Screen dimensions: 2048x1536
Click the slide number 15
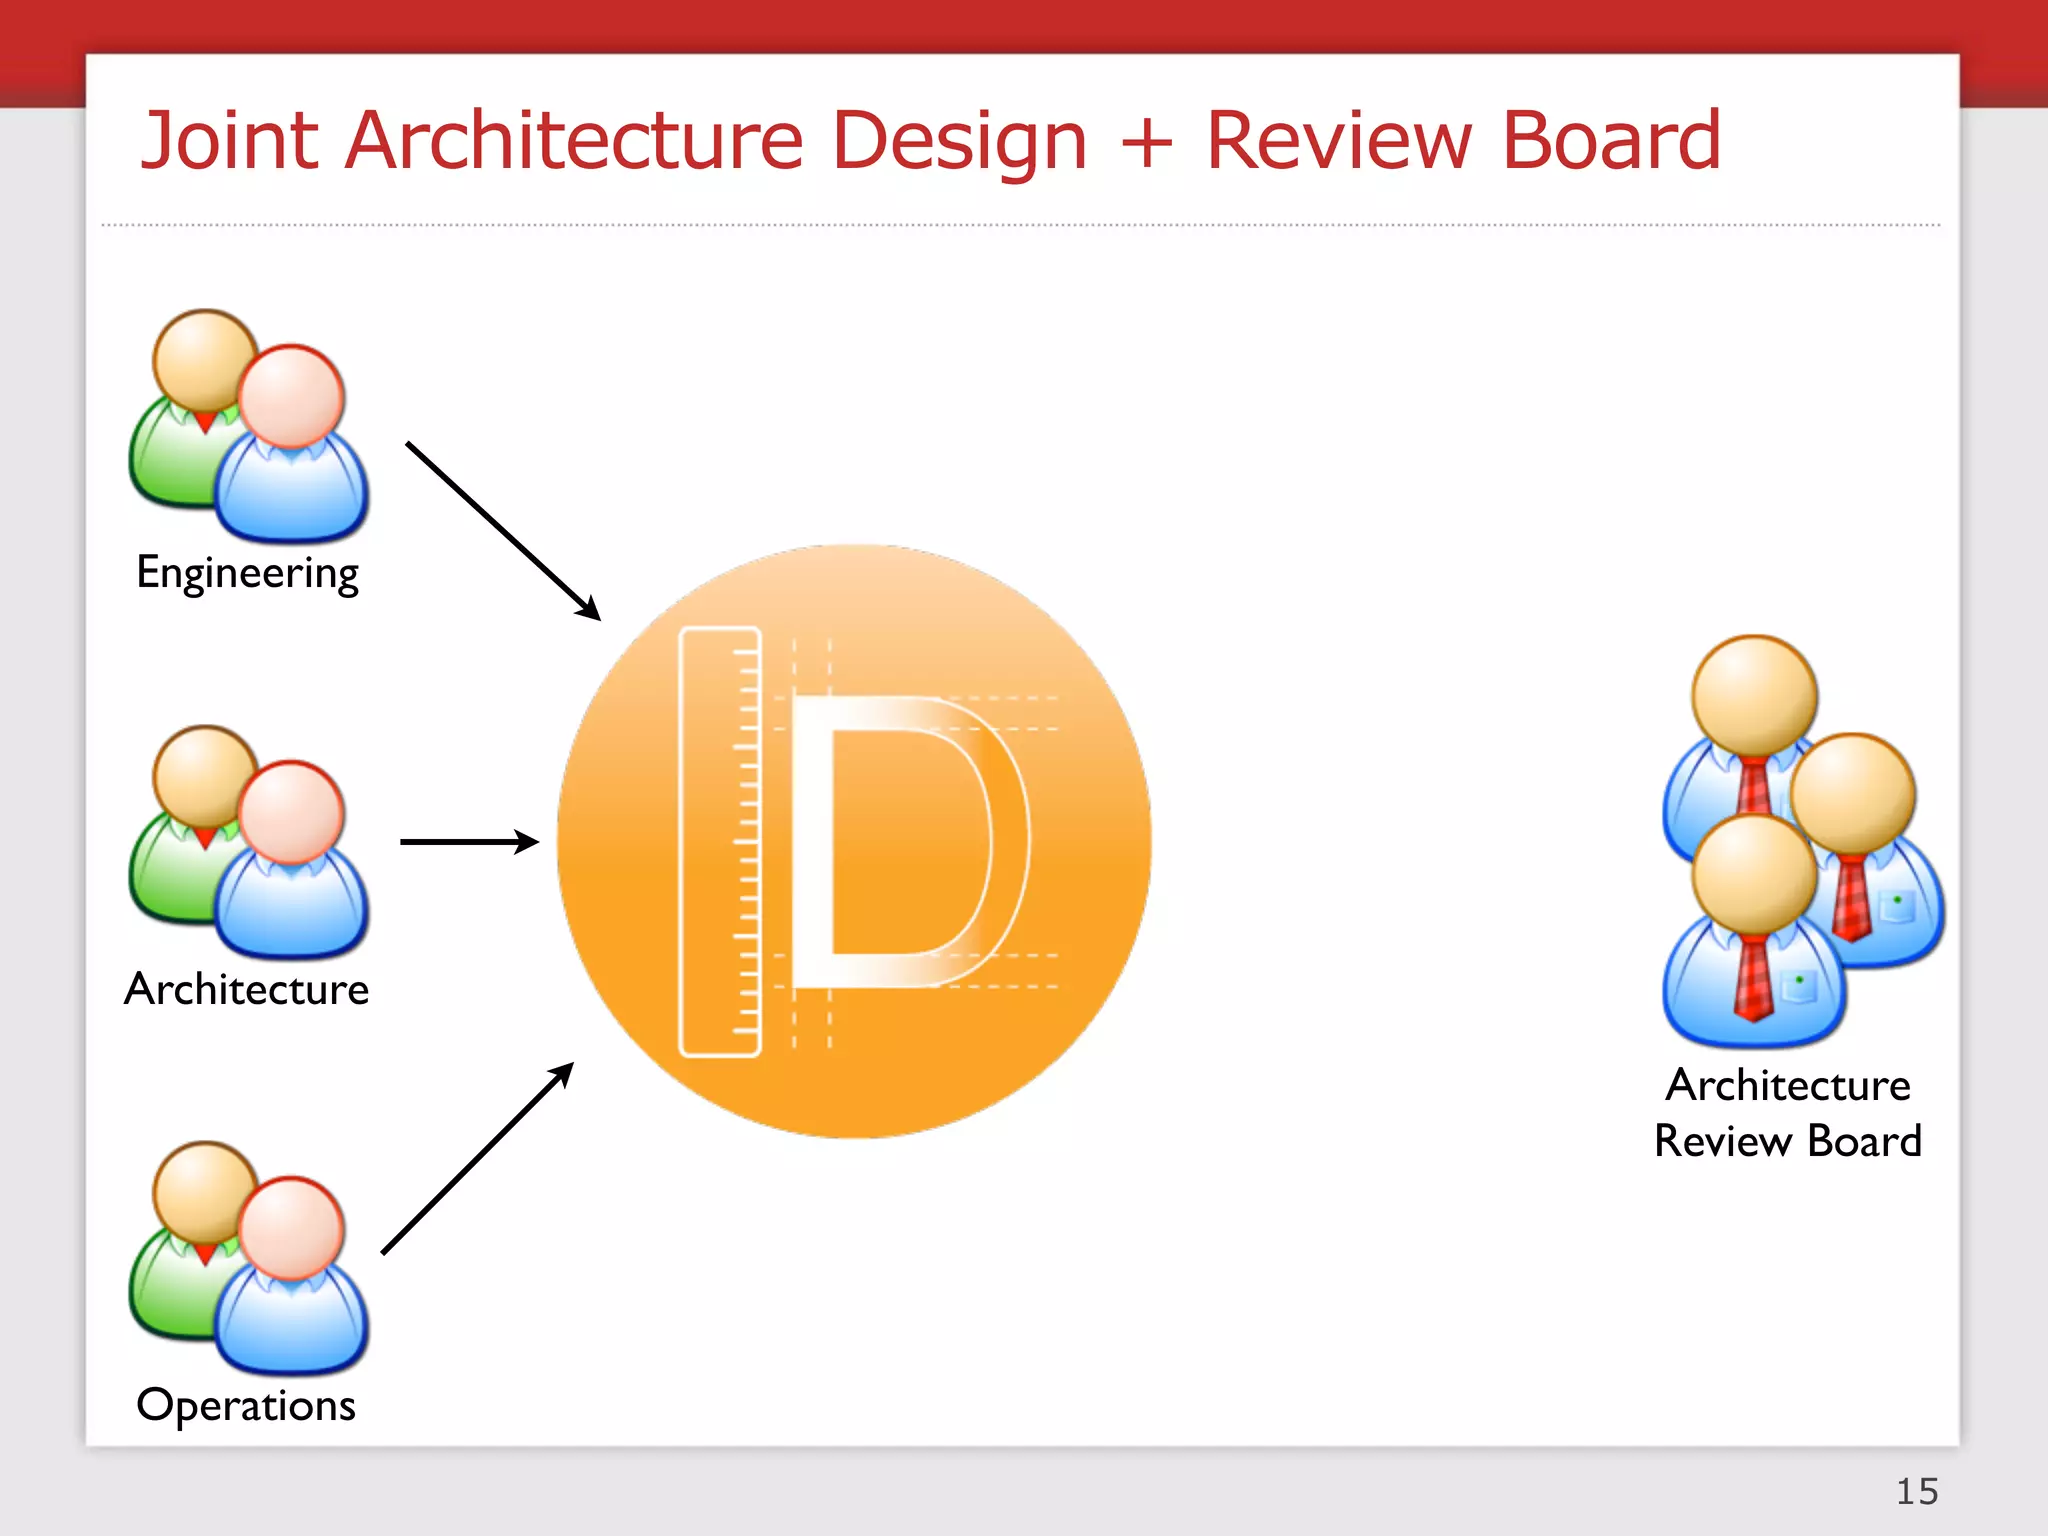click(1917, 1491)
